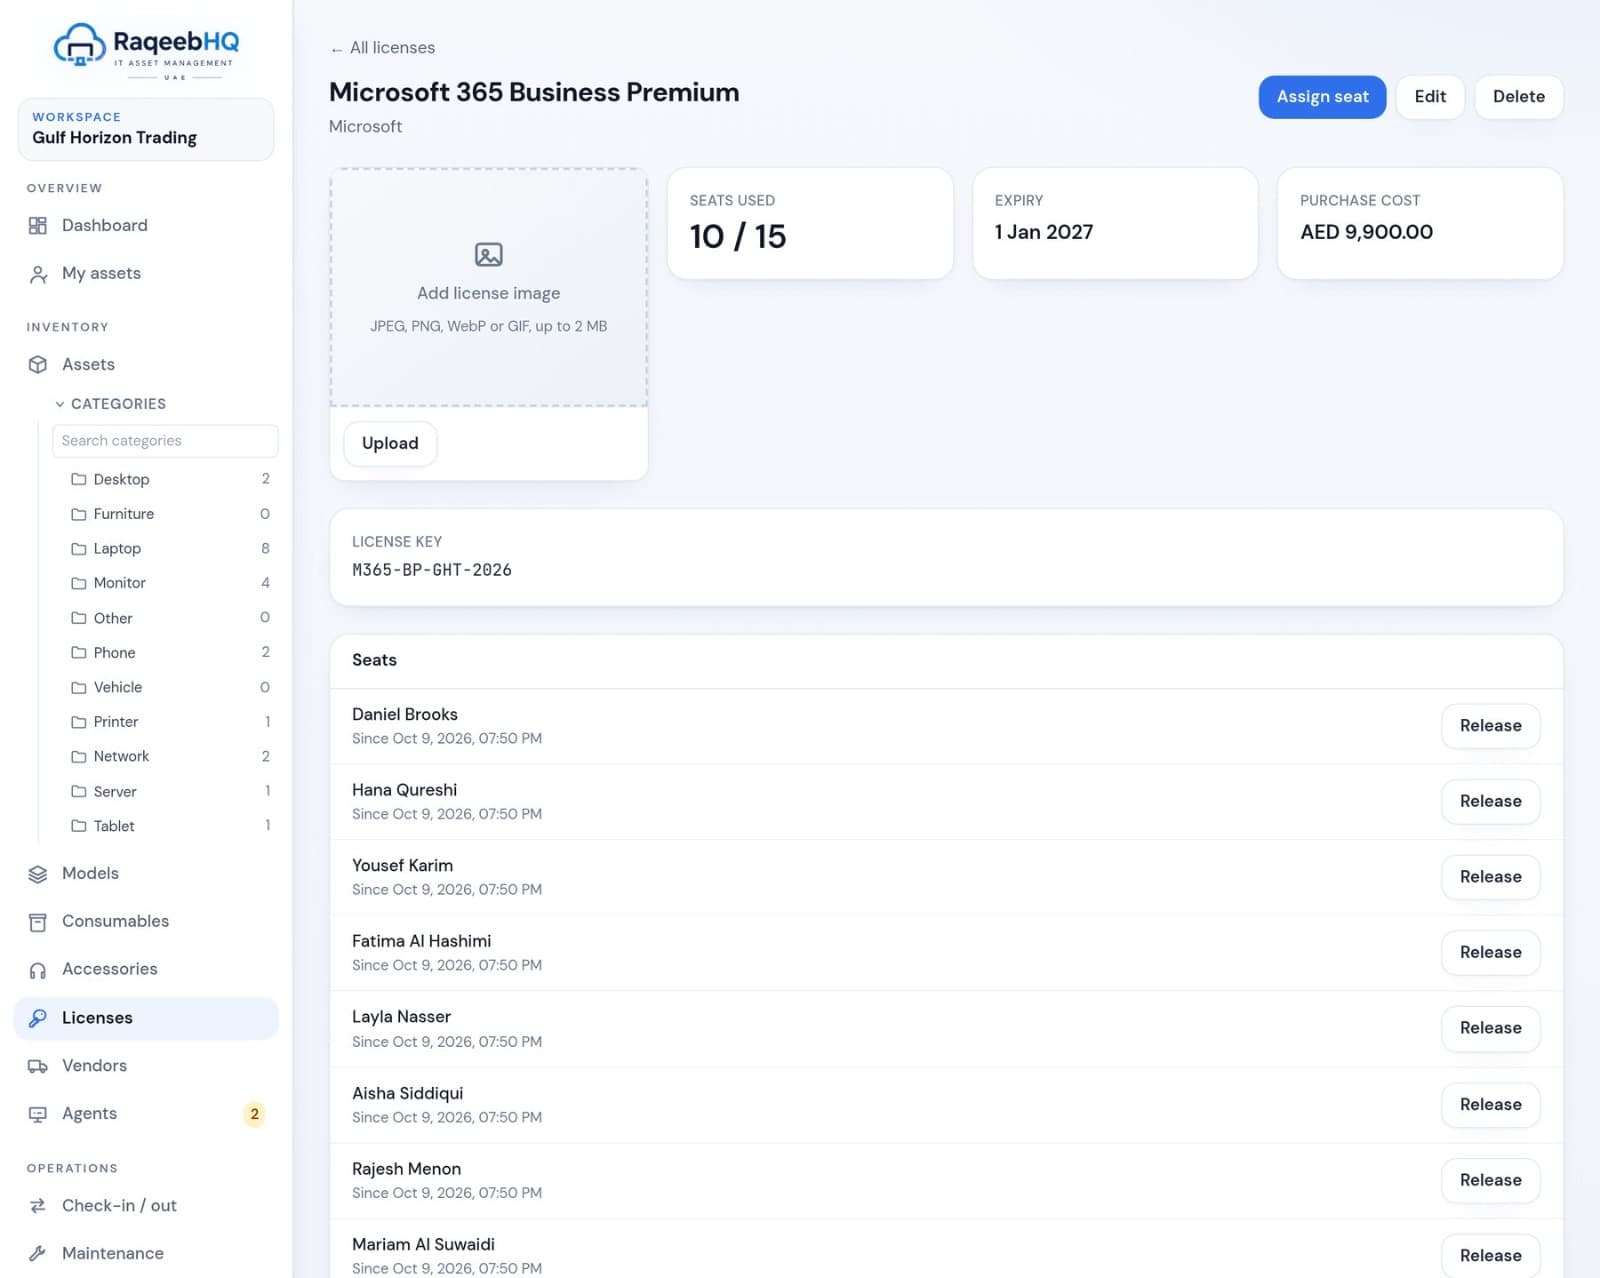Open the Gulf Horizon Trading workspace selector

click(x=146, y=129)
